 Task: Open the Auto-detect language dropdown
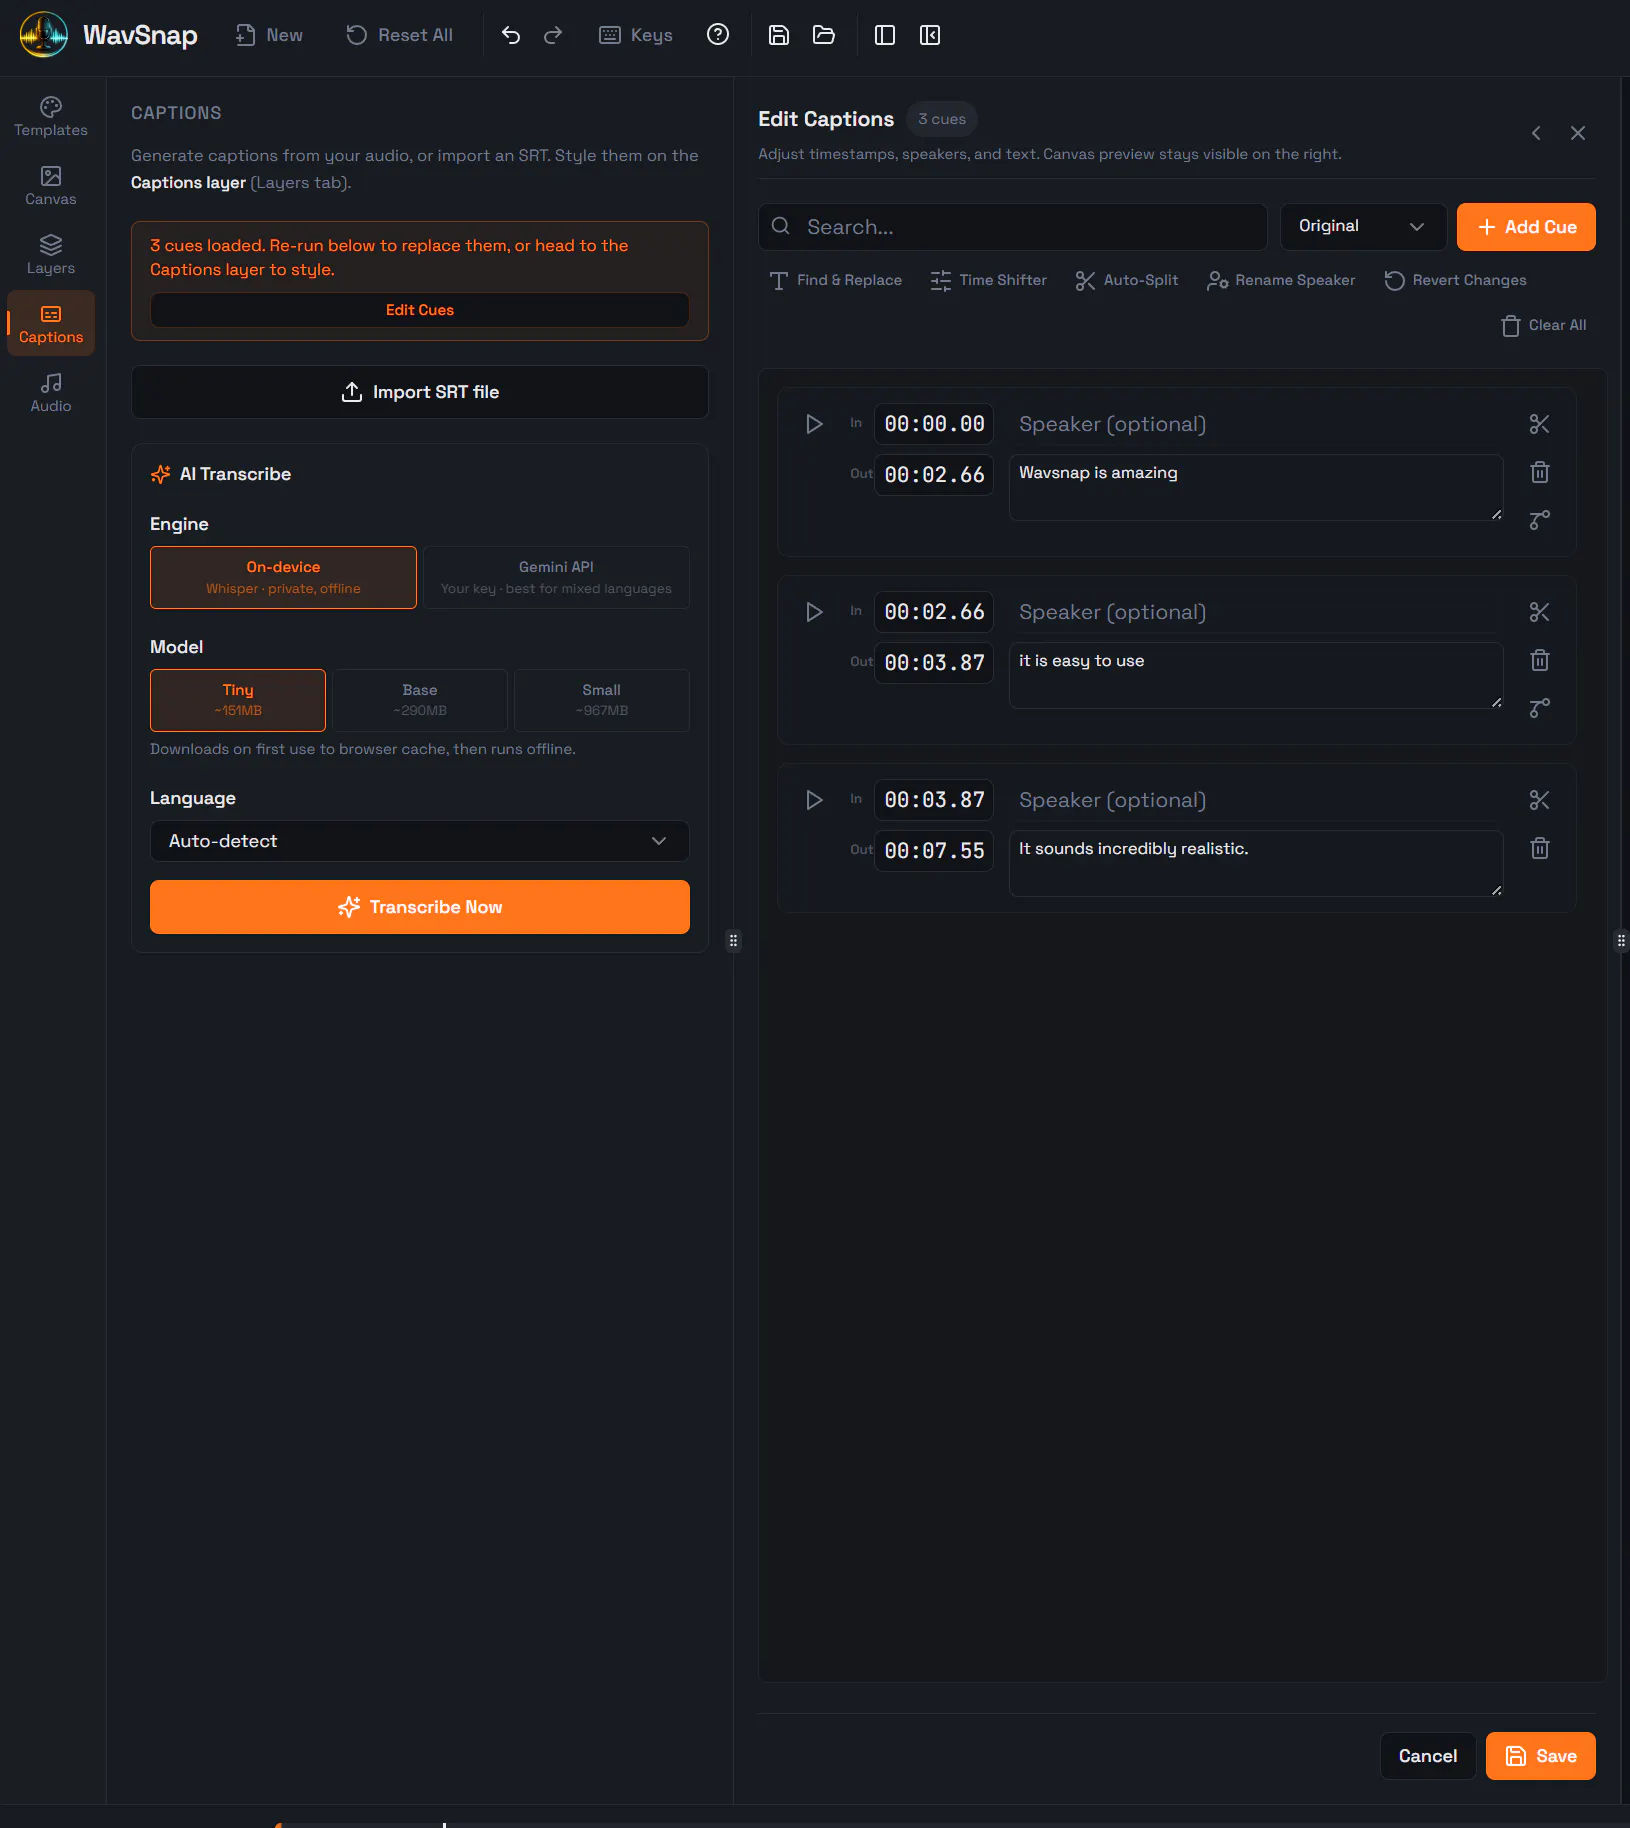coord(420,841)
